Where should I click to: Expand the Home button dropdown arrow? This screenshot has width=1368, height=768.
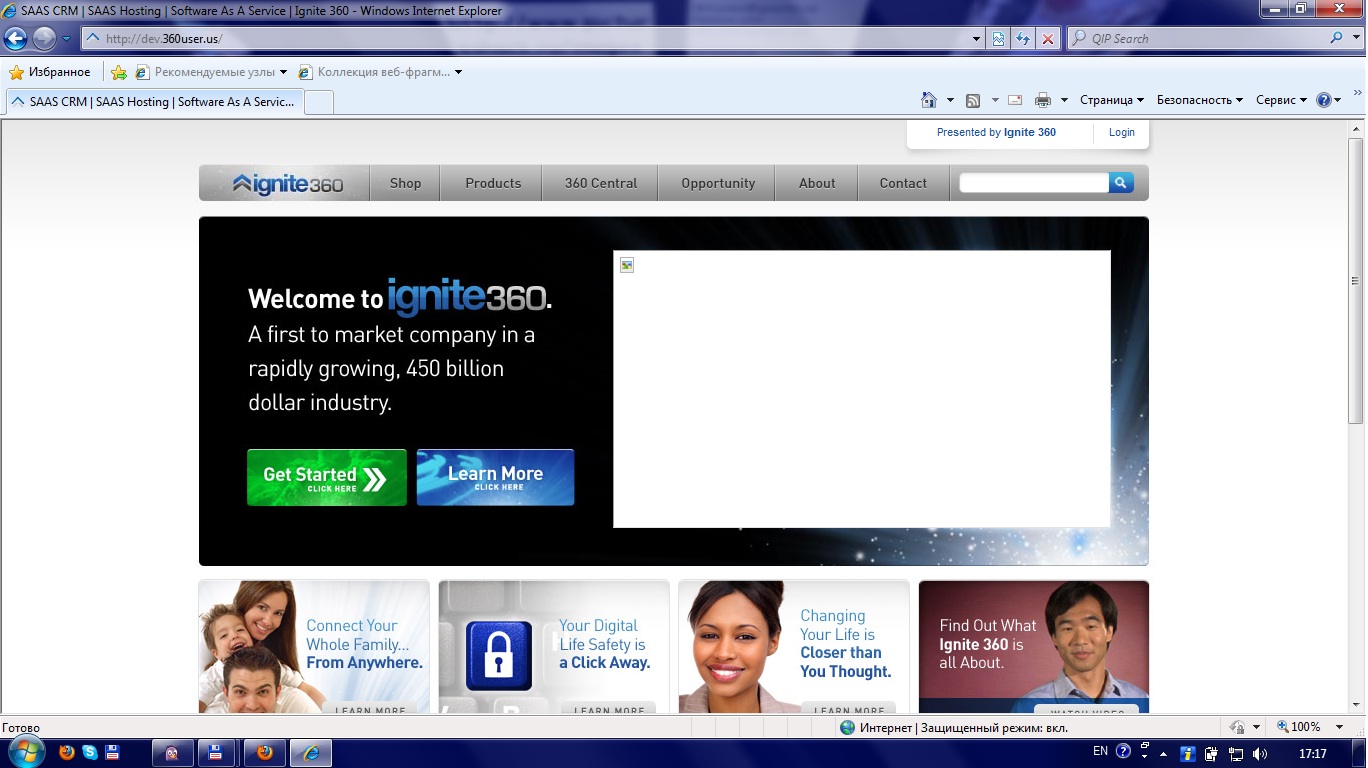(949, 100)
